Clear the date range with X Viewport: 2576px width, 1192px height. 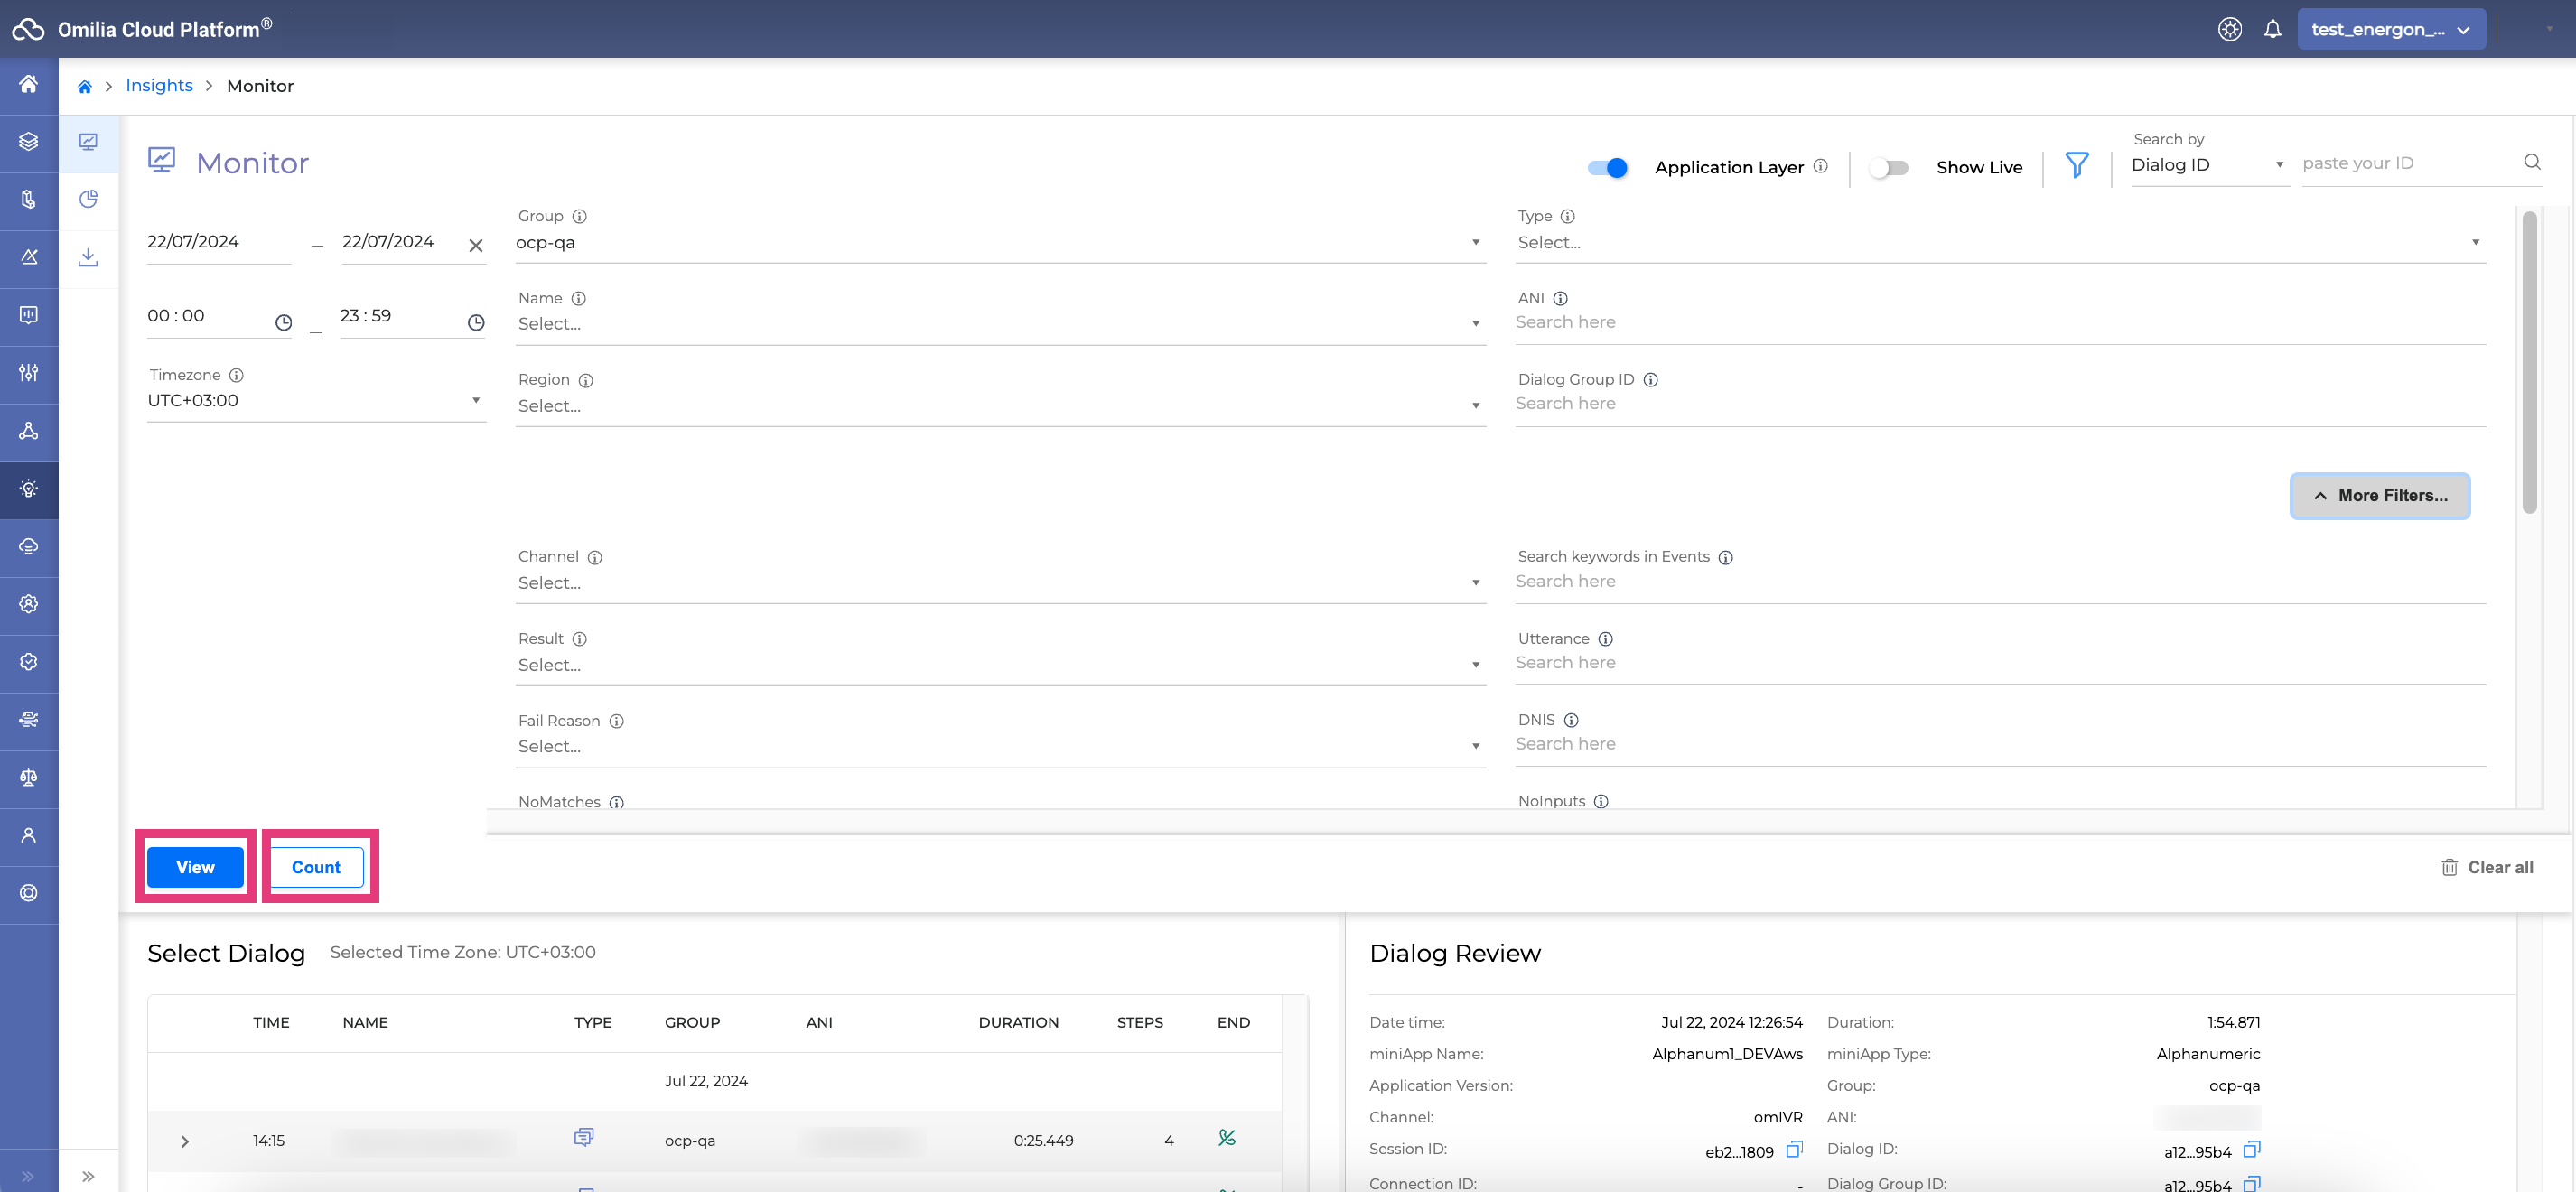[x=476, y=245]
